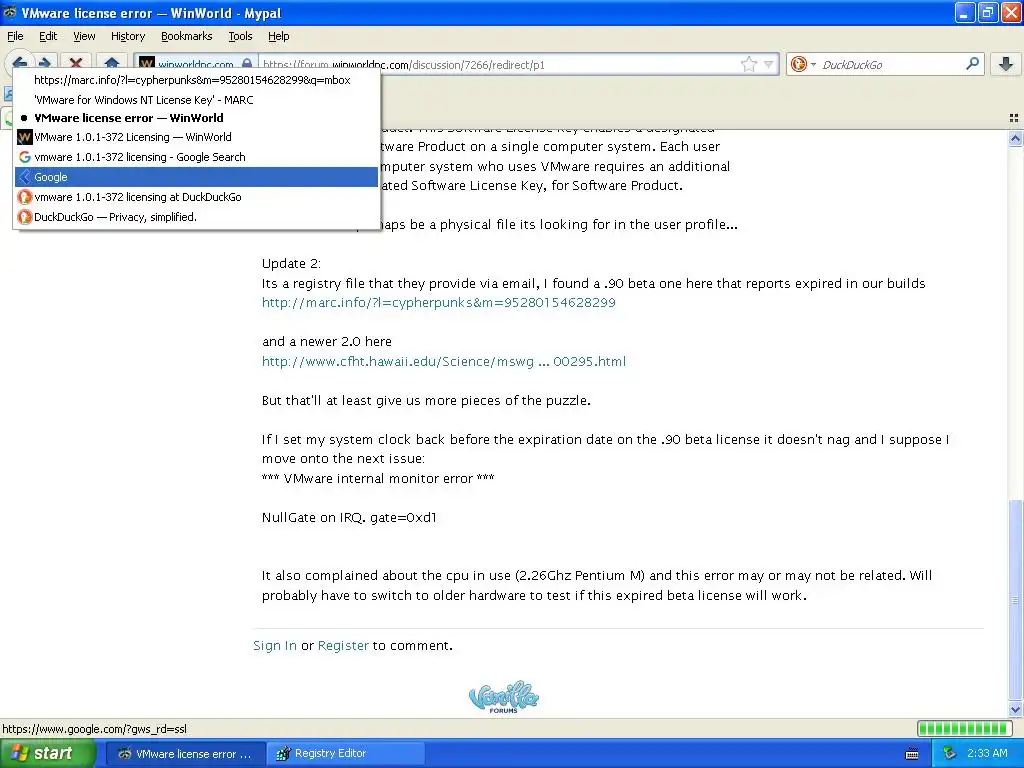Click the text 'Update 2:'
Viewport: 1024px width, 768px height.
(x=291, y=263)
